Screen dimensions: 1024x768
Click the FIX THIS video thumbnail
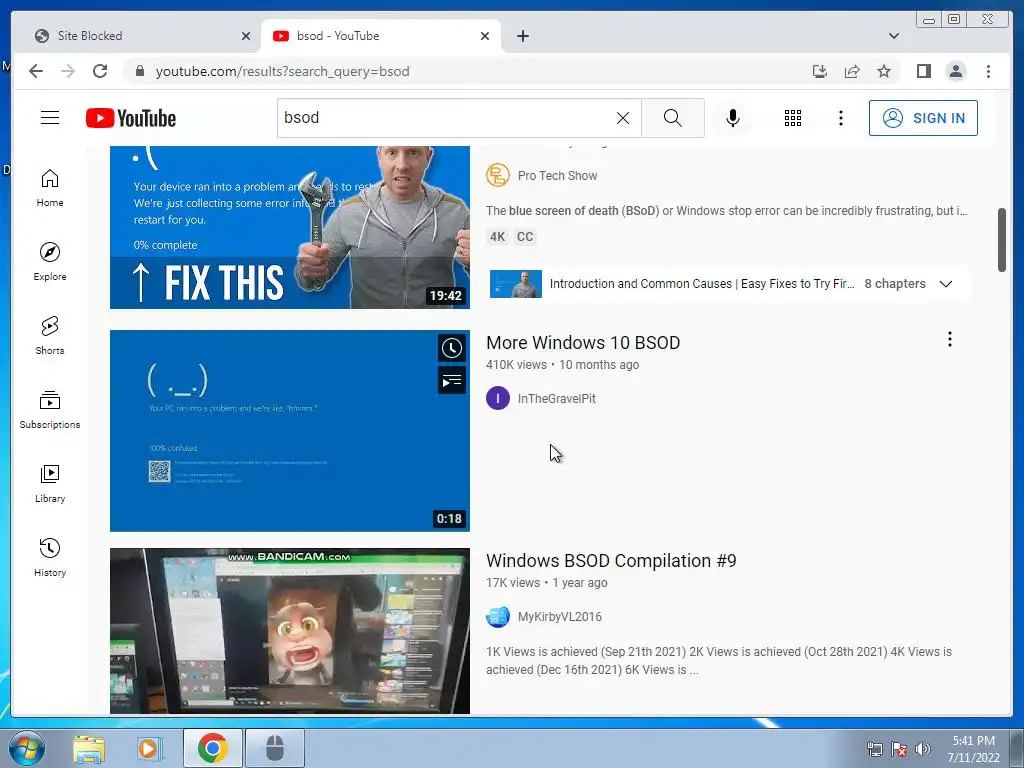pyautogui.click(x=290, y=227)
